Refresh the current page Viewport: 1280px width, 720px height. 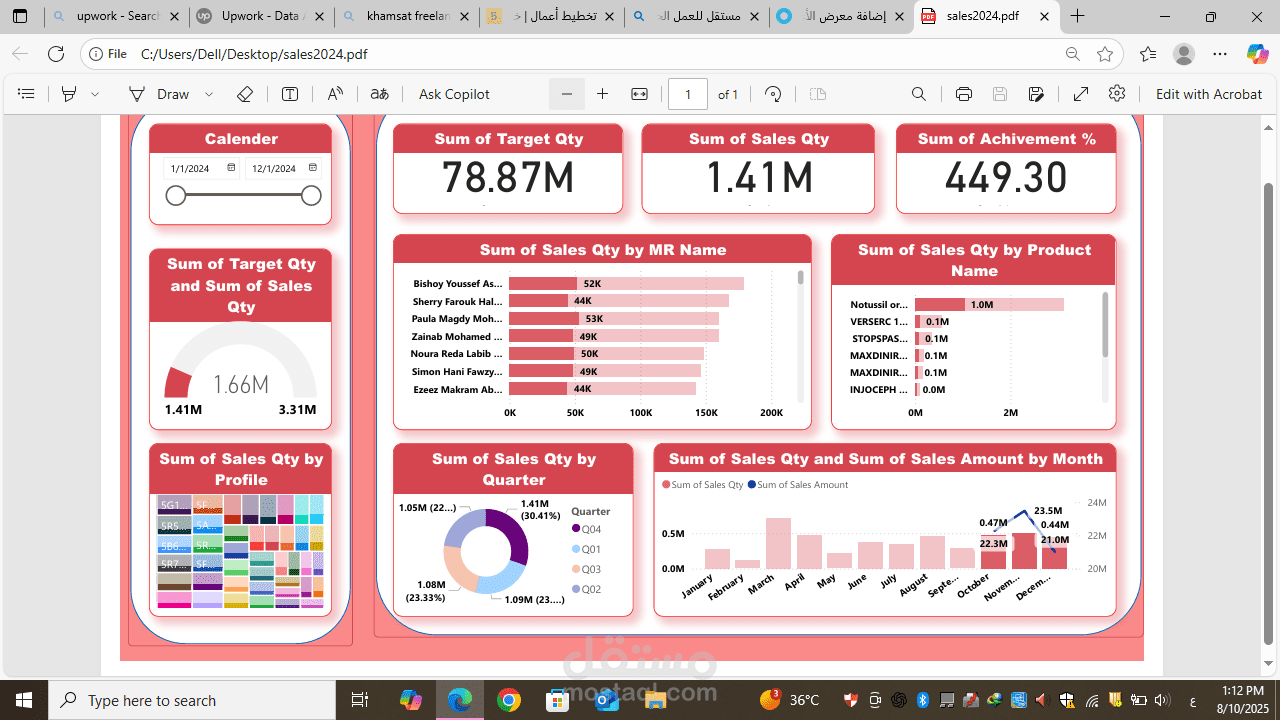pyautogui.click(x=56, y=54)
